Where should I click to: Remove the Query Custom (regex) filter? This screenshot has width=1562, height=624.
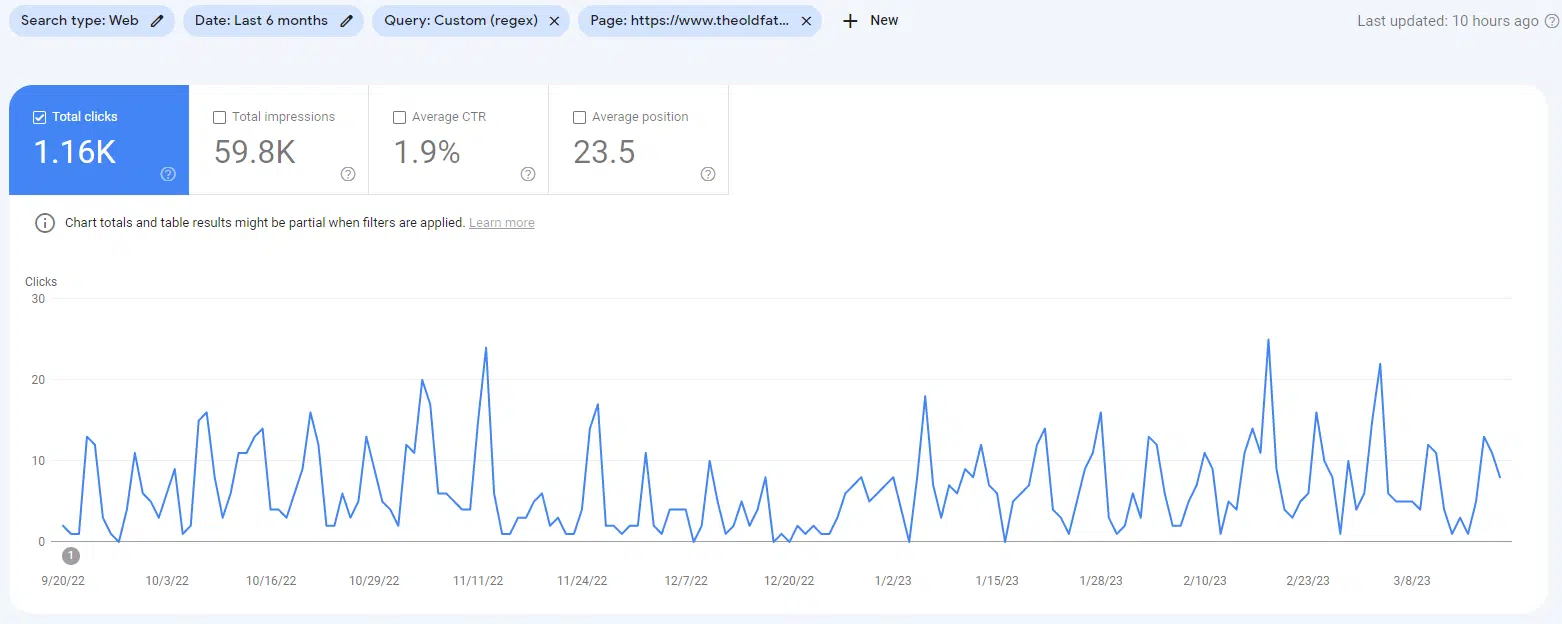[x=554, y=21]
